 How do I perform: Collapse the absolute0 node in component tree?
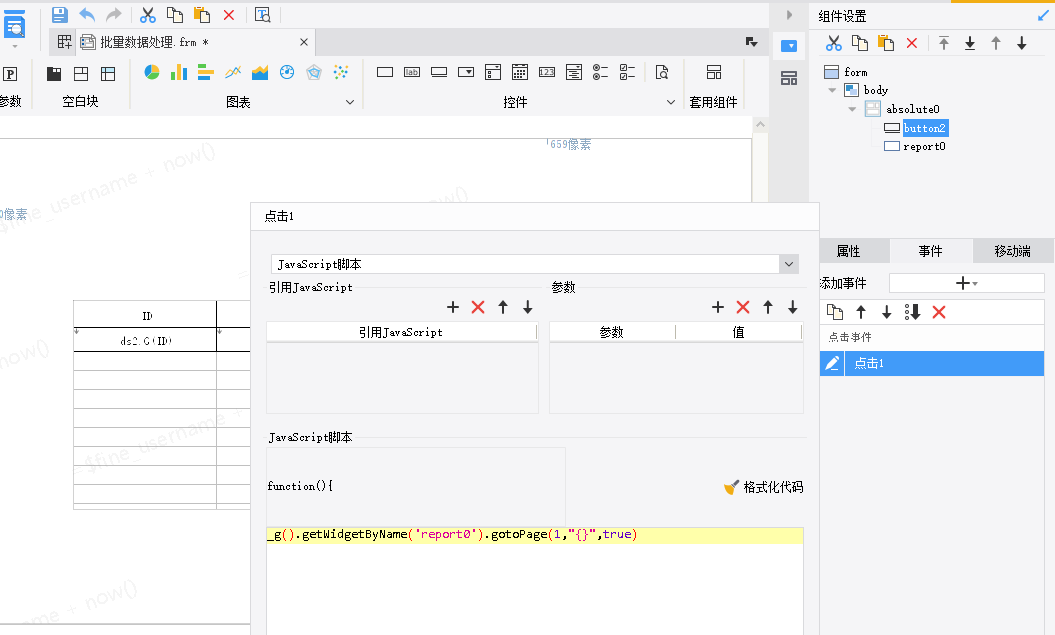tap(852, 109)
